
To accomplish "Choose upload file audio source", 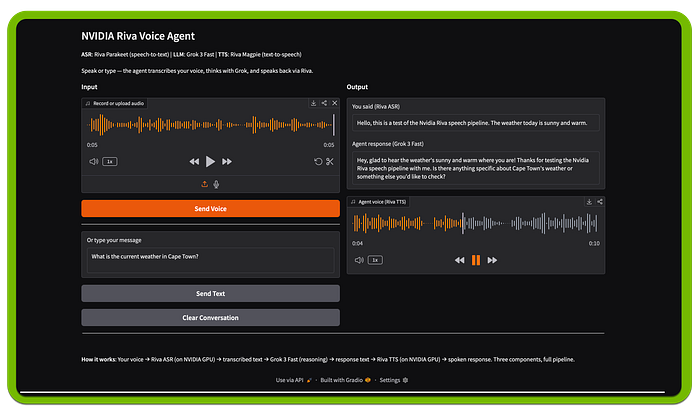I will (x=204, y=184).
